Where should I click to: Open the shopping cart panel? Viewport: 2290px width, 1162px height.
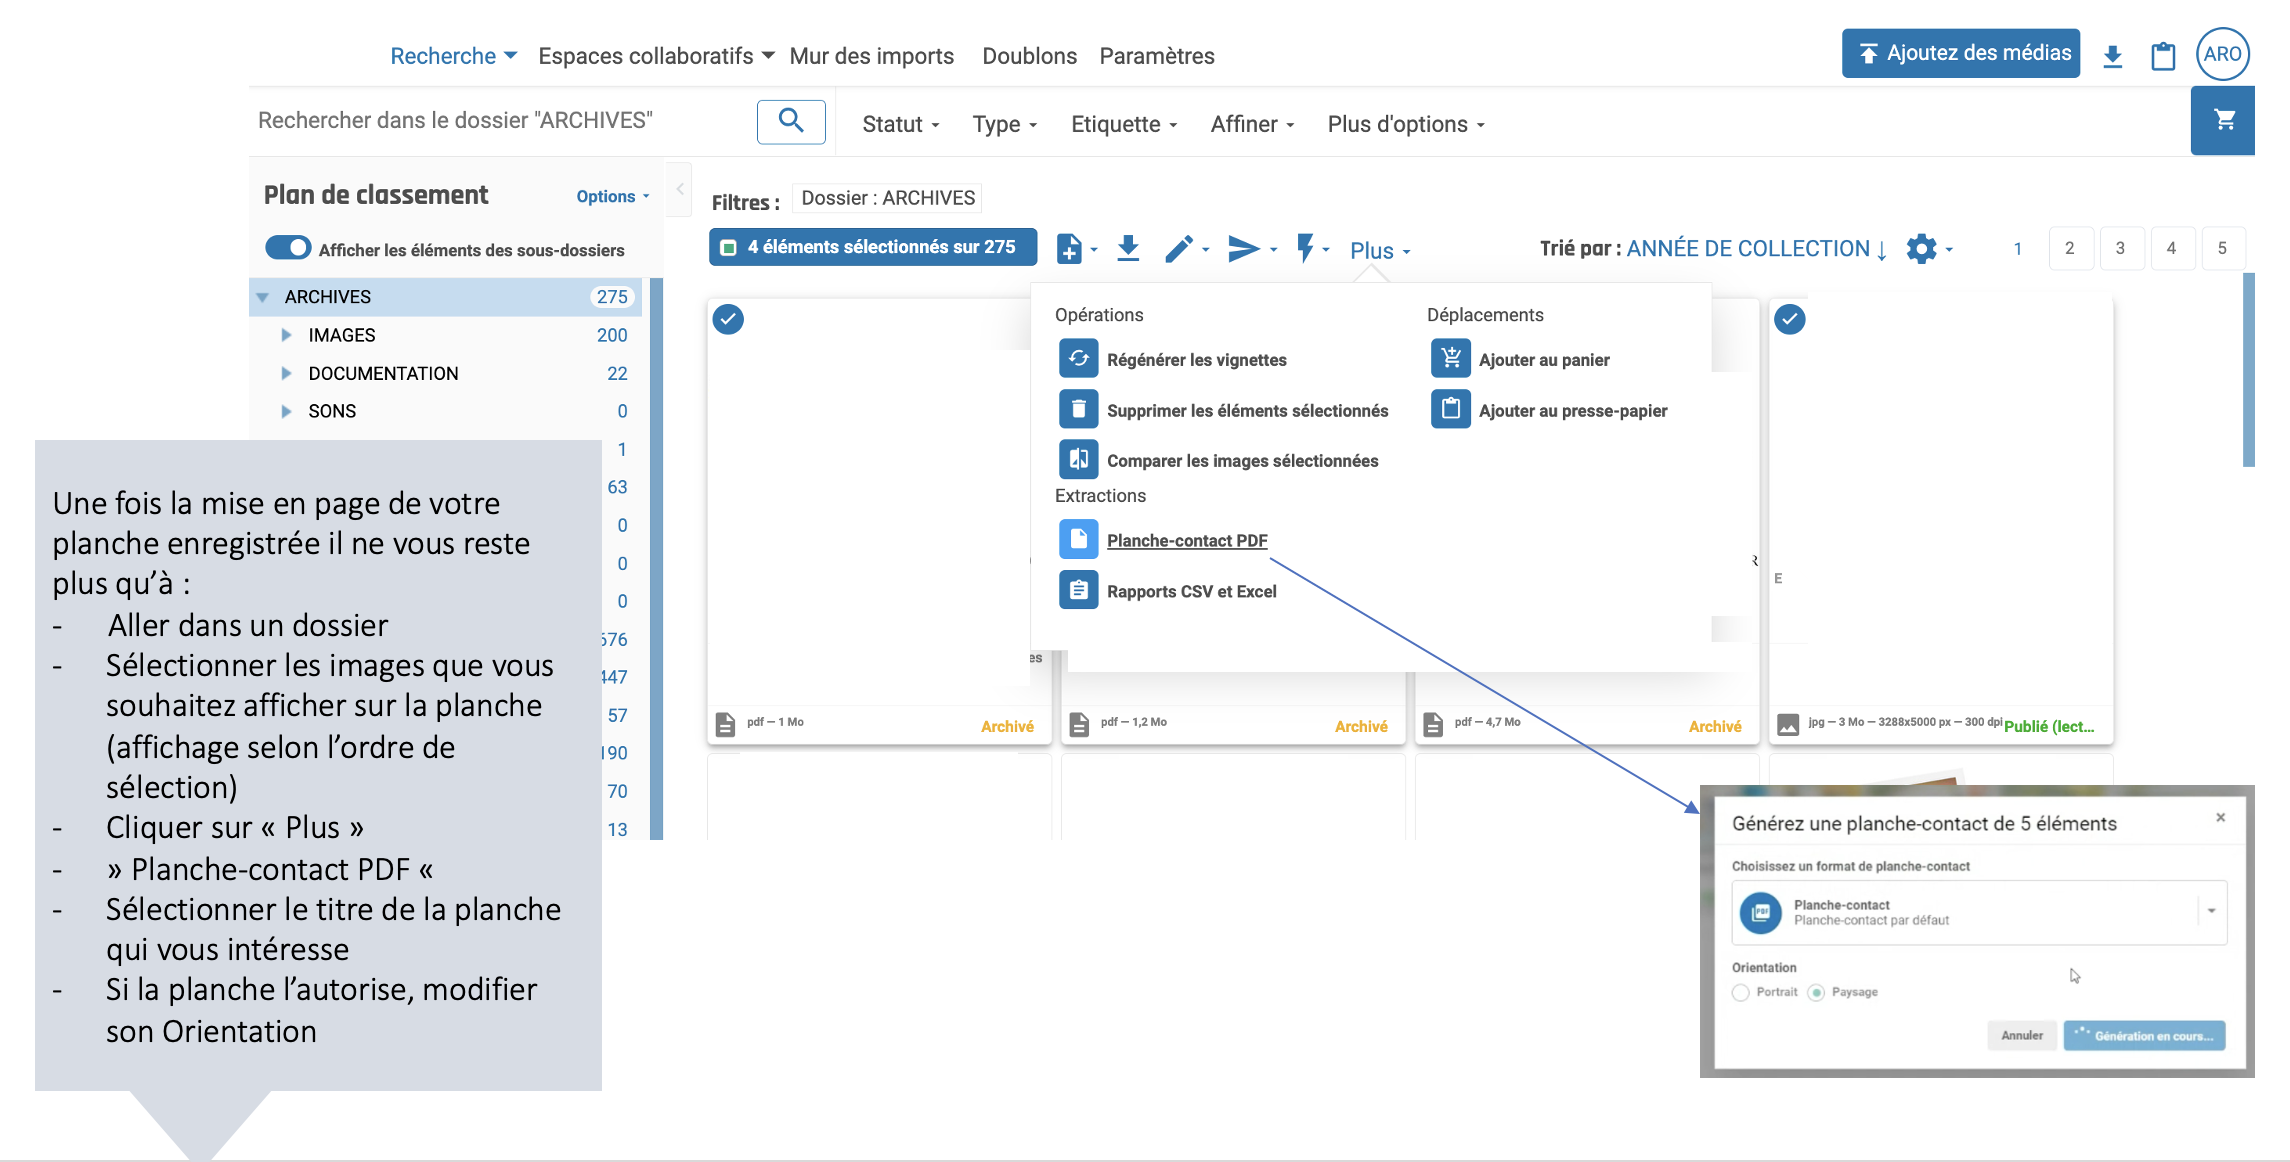2223,121
